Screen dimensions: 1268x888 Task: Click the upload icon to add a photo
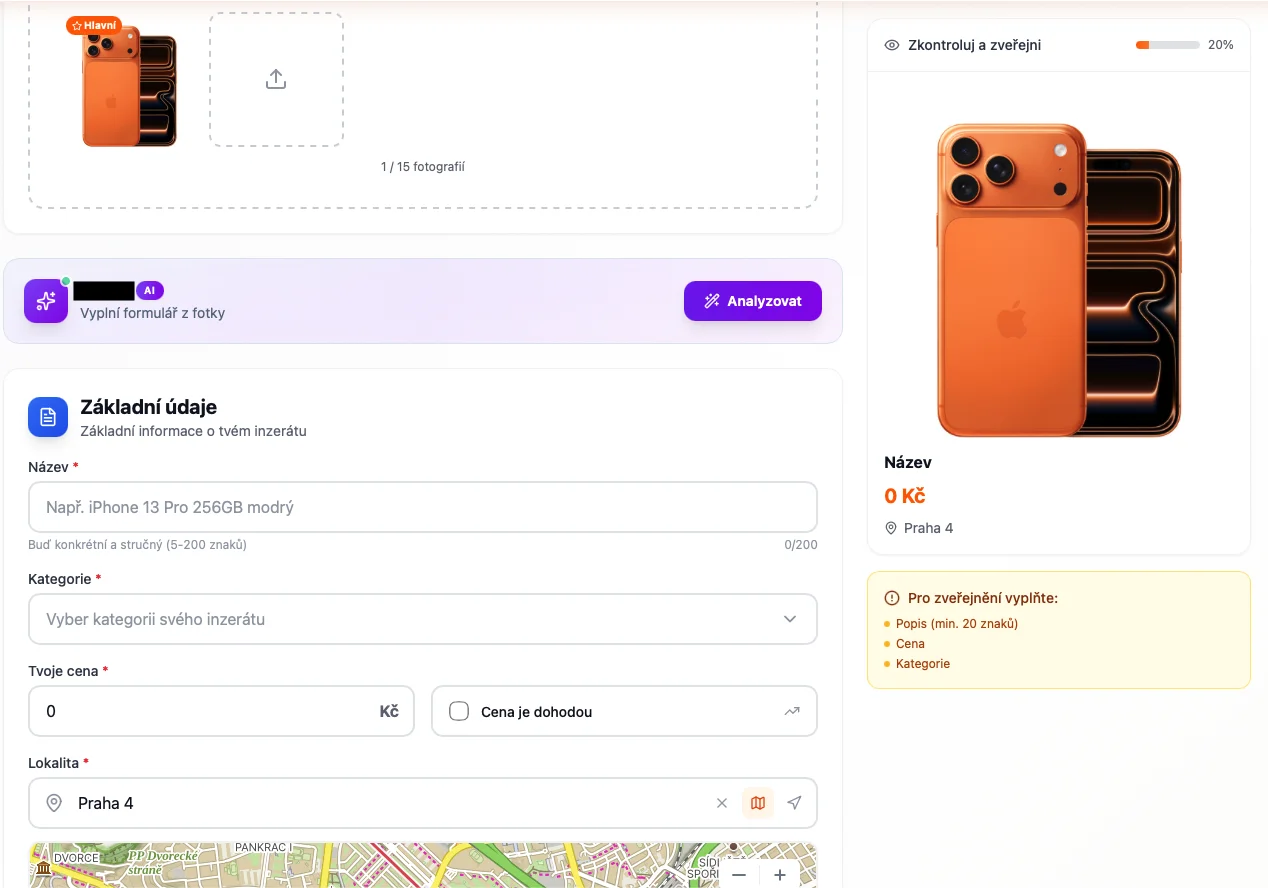276,77
